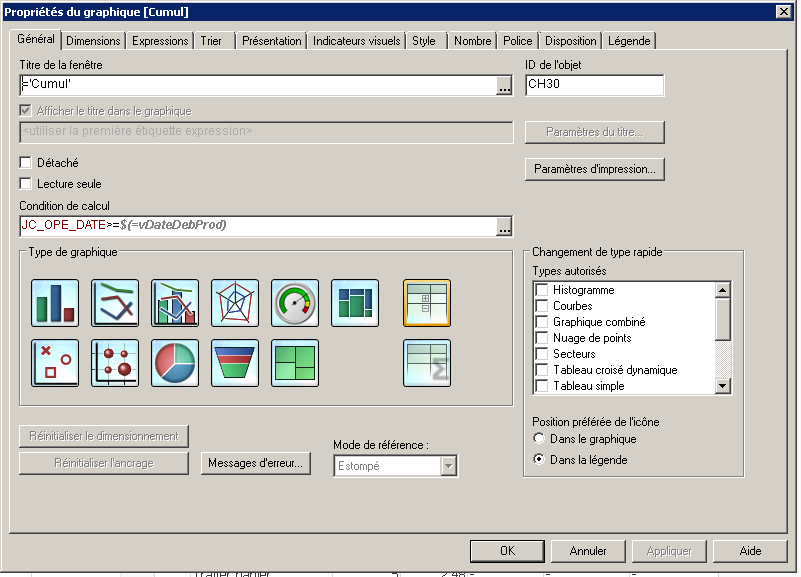Switch to the Présentation tab
The height and width of the screenshot is (577, 801).
pyautogui.click(x=271, y=41)
